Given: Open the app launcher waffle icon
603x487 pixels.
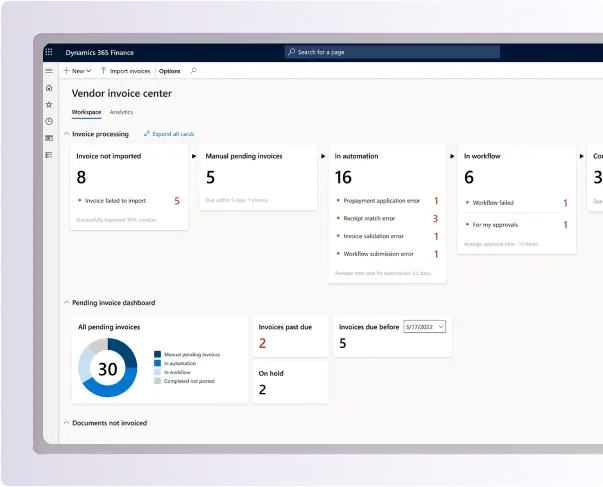Looking at the screenshot, I should [49, 52].
